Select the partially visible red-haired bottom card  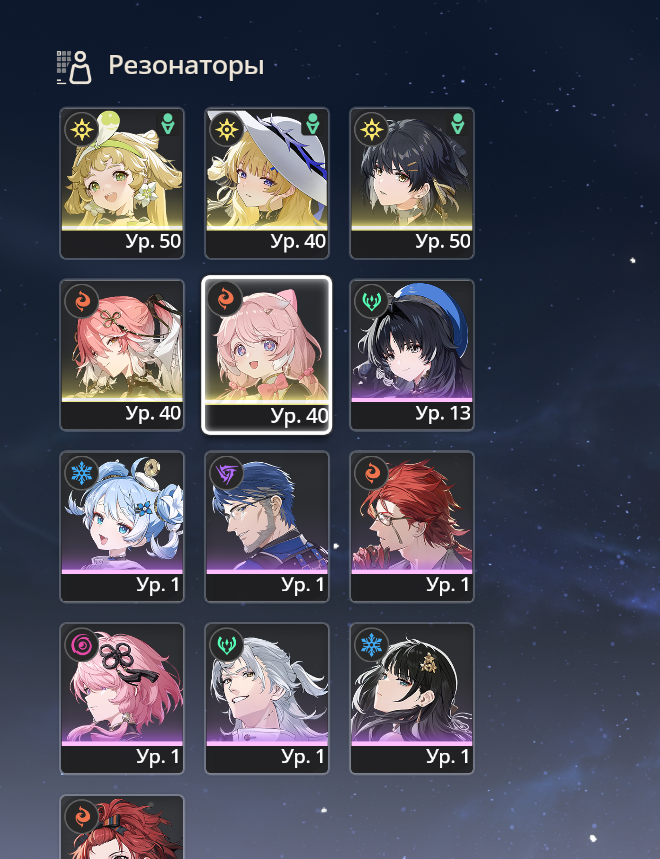(122, 827)
